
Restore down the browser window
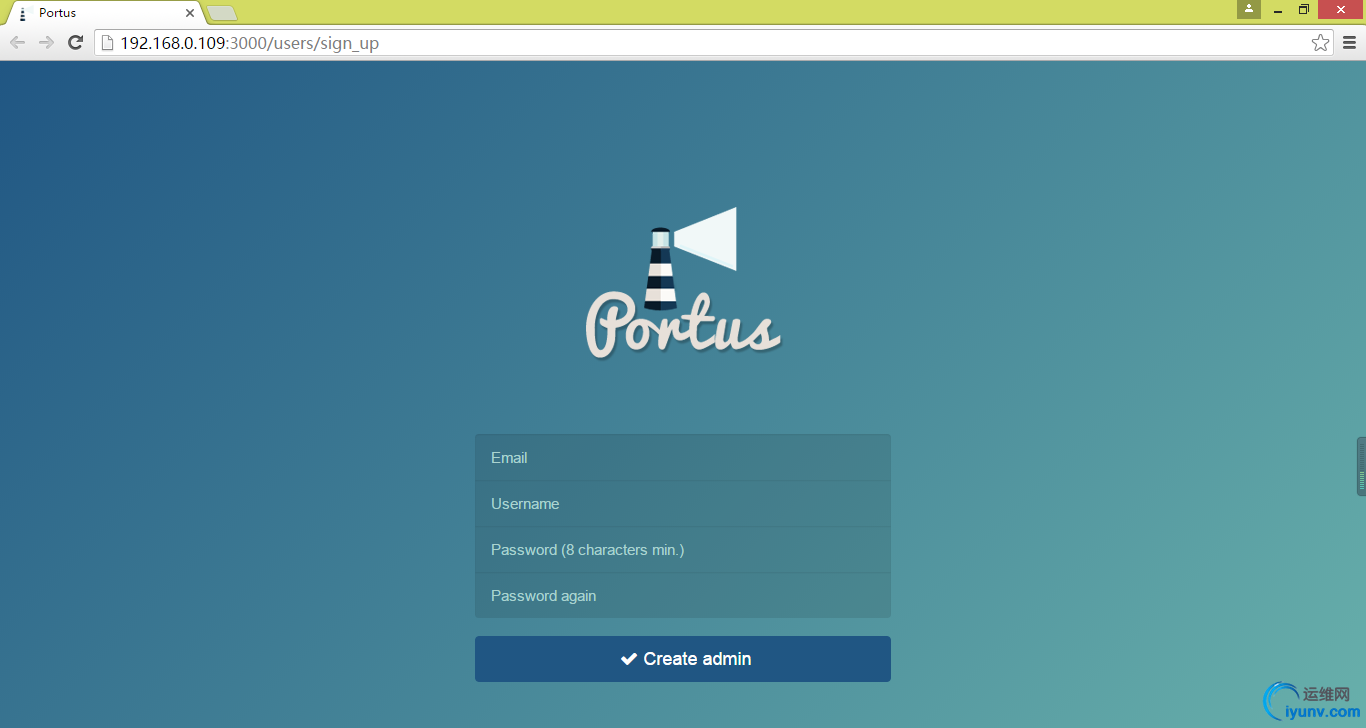tap(1304, 9)
